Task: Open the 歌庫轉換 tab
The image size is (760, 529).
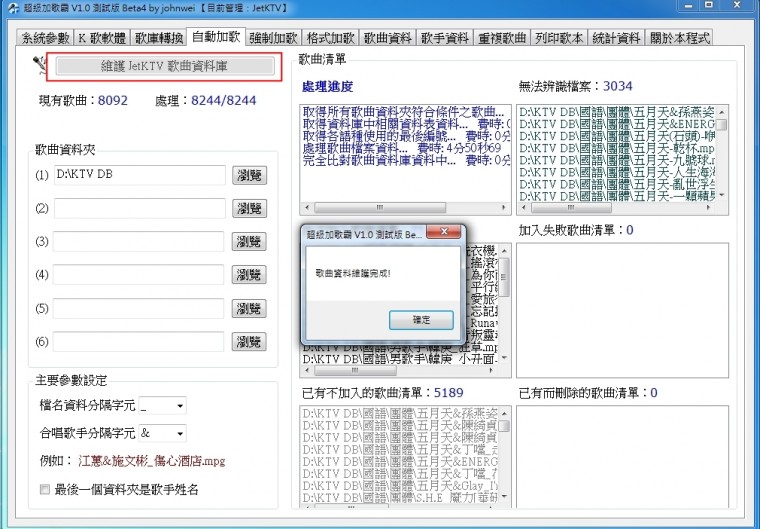Action: [158, 38]
